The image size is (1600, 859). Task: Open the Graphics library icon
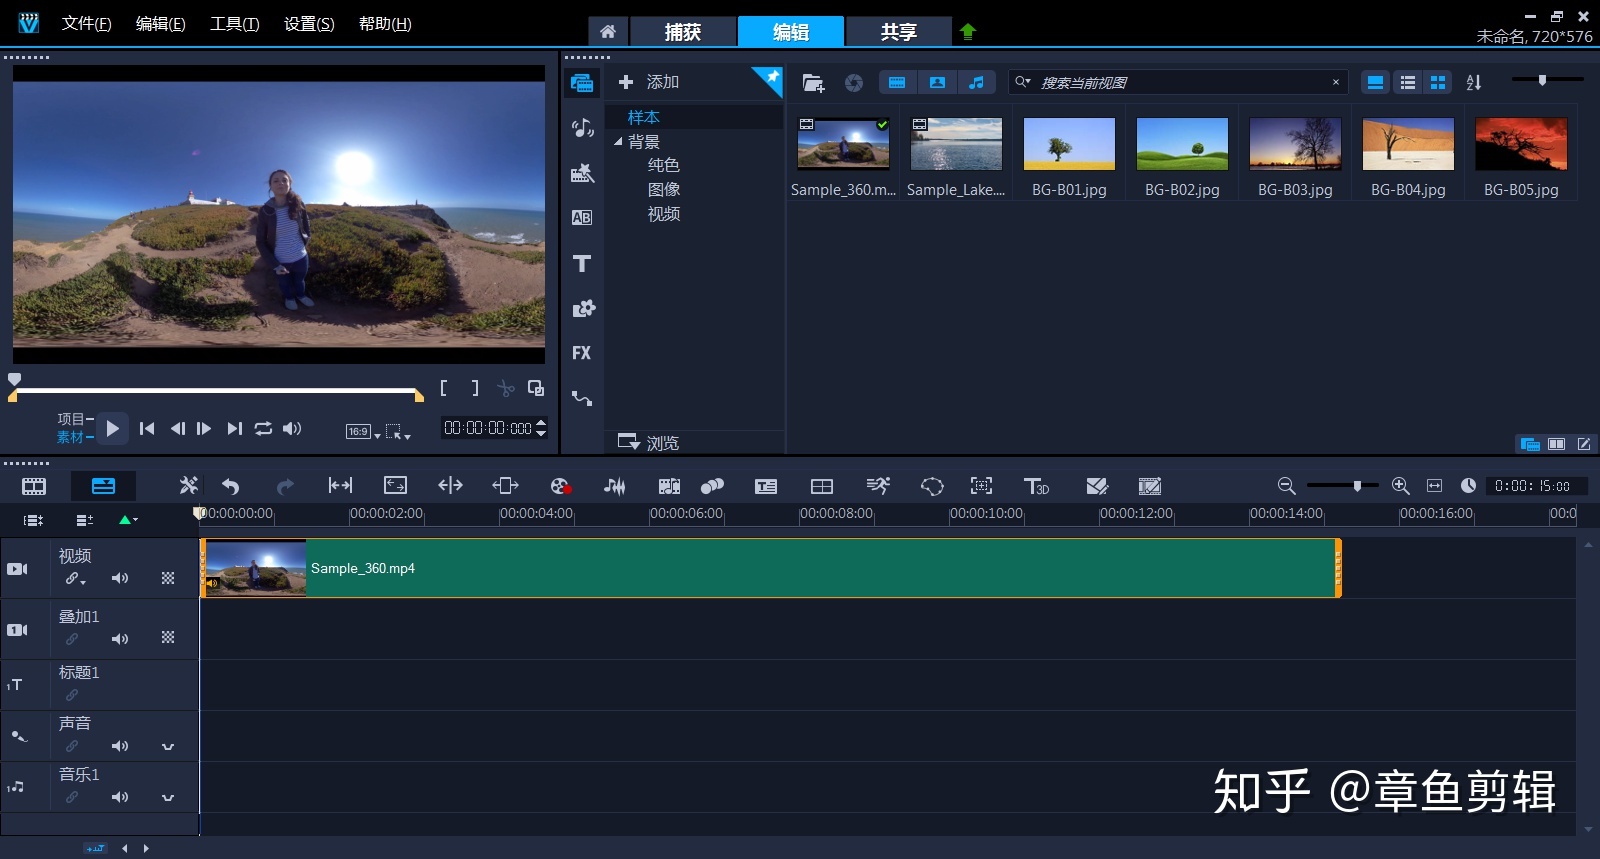(583, 308)
